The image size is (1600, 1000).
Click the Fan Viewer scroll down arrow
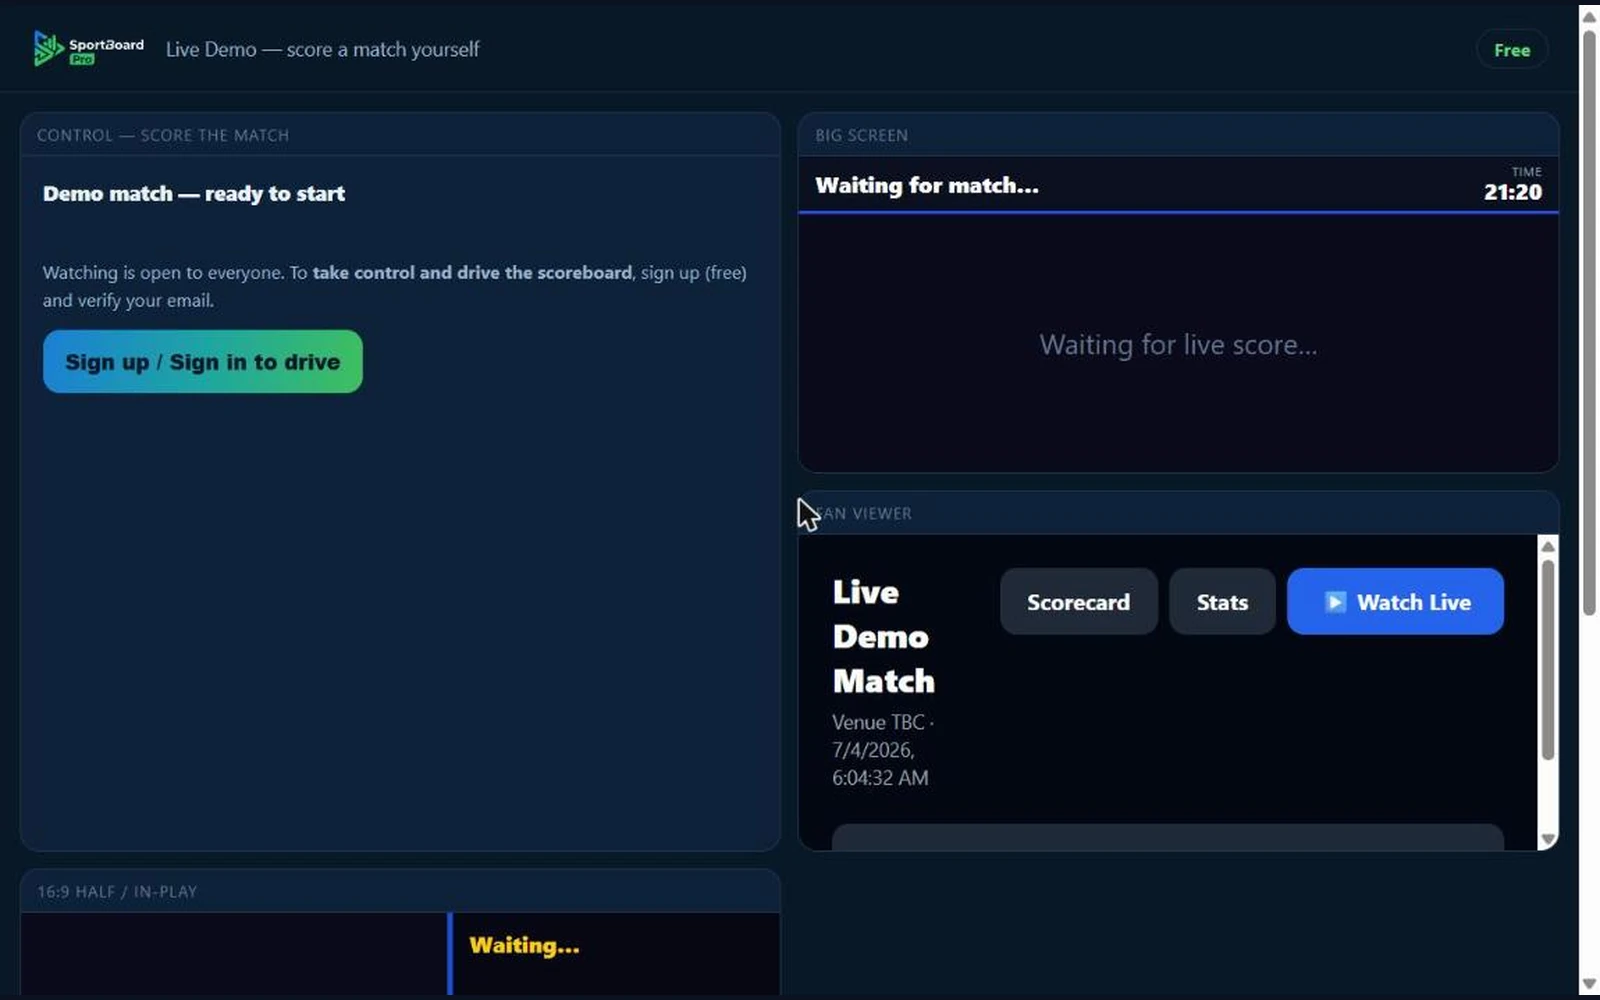pos(1548,840)
